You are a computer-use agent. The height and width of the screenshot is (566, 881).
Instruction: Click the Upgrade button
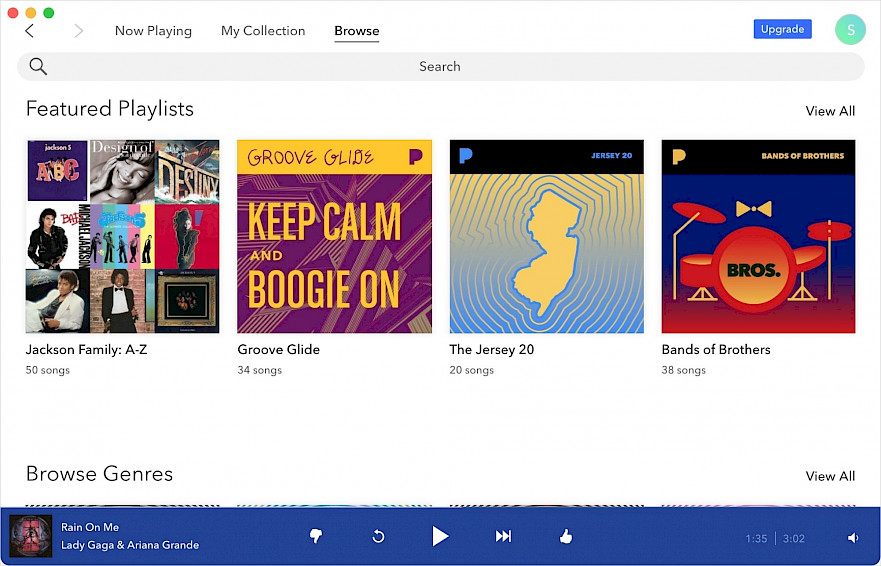coord(783,29)
